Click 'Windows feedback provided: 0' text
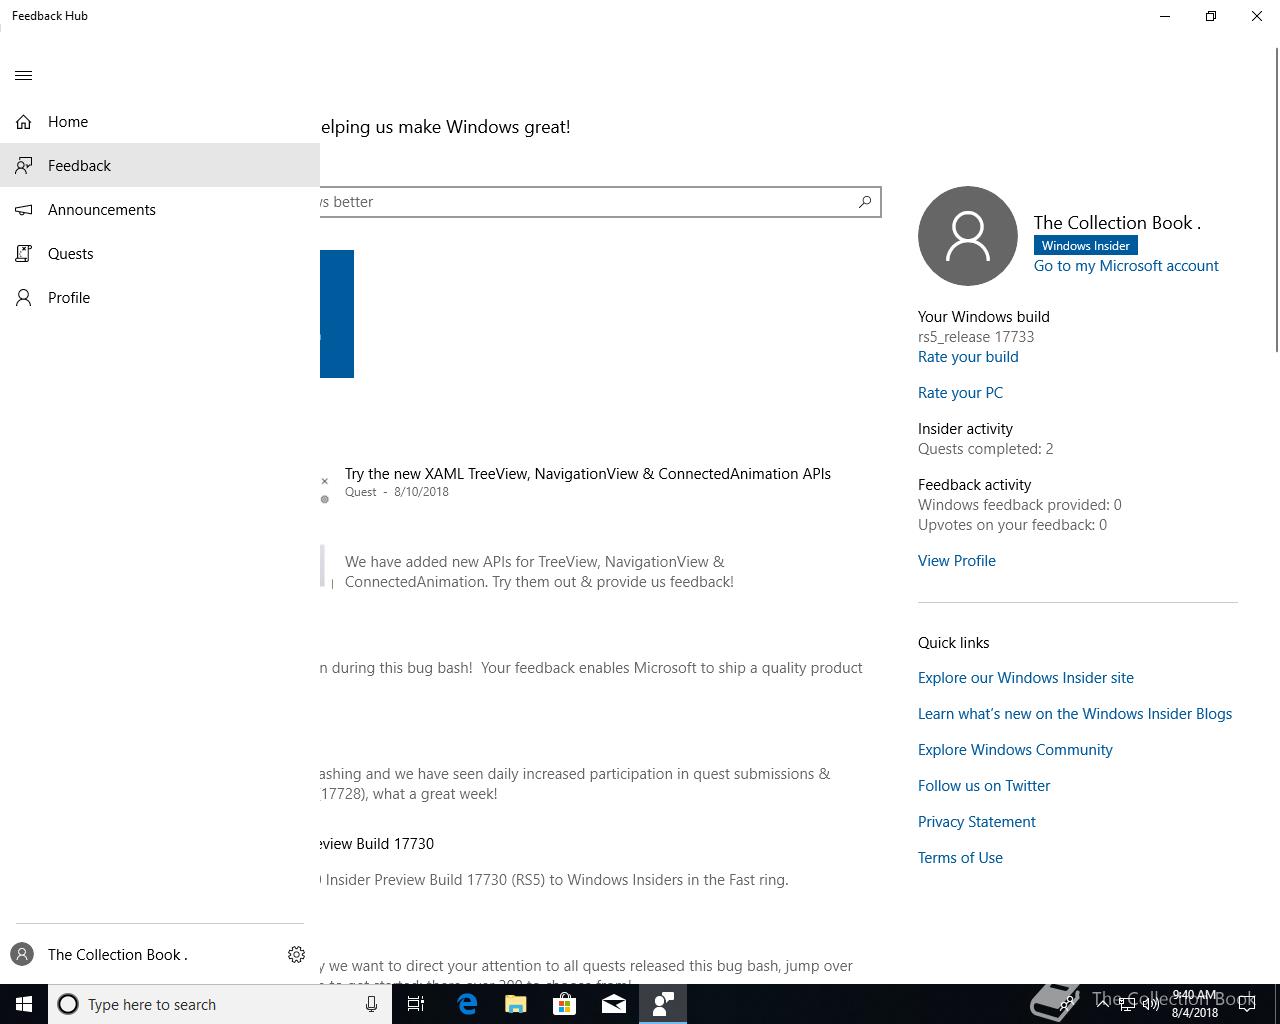 (1020, 505)
